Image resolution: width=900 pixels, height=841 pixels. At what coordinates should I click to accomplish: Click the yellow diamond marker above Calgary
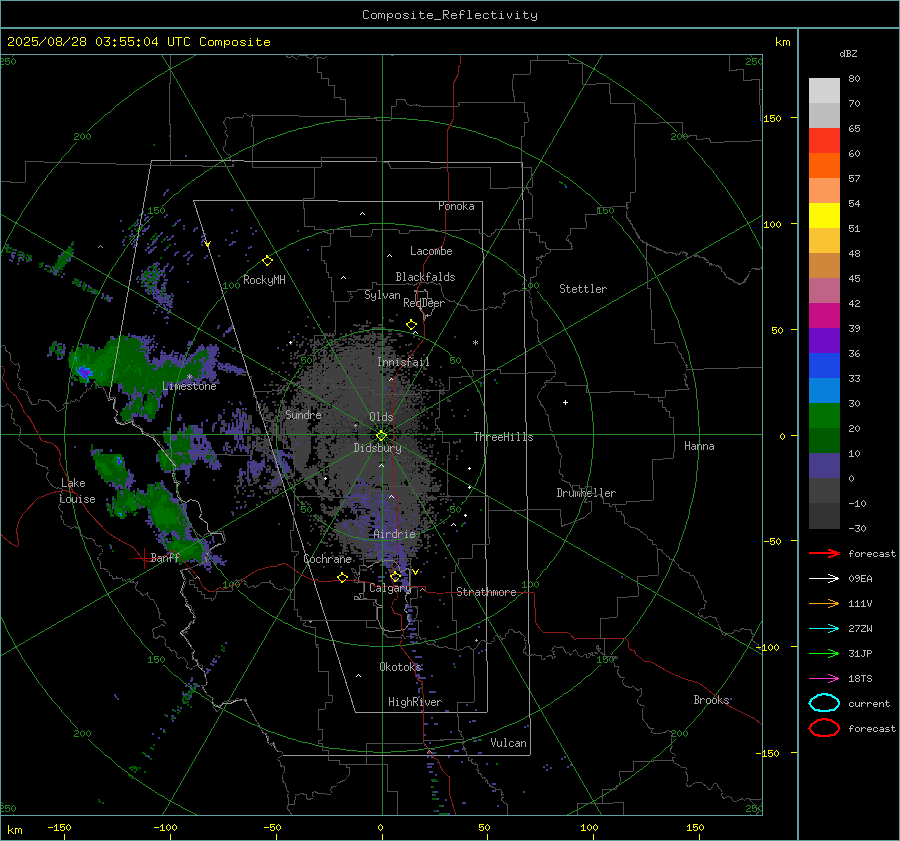(395, 576)
